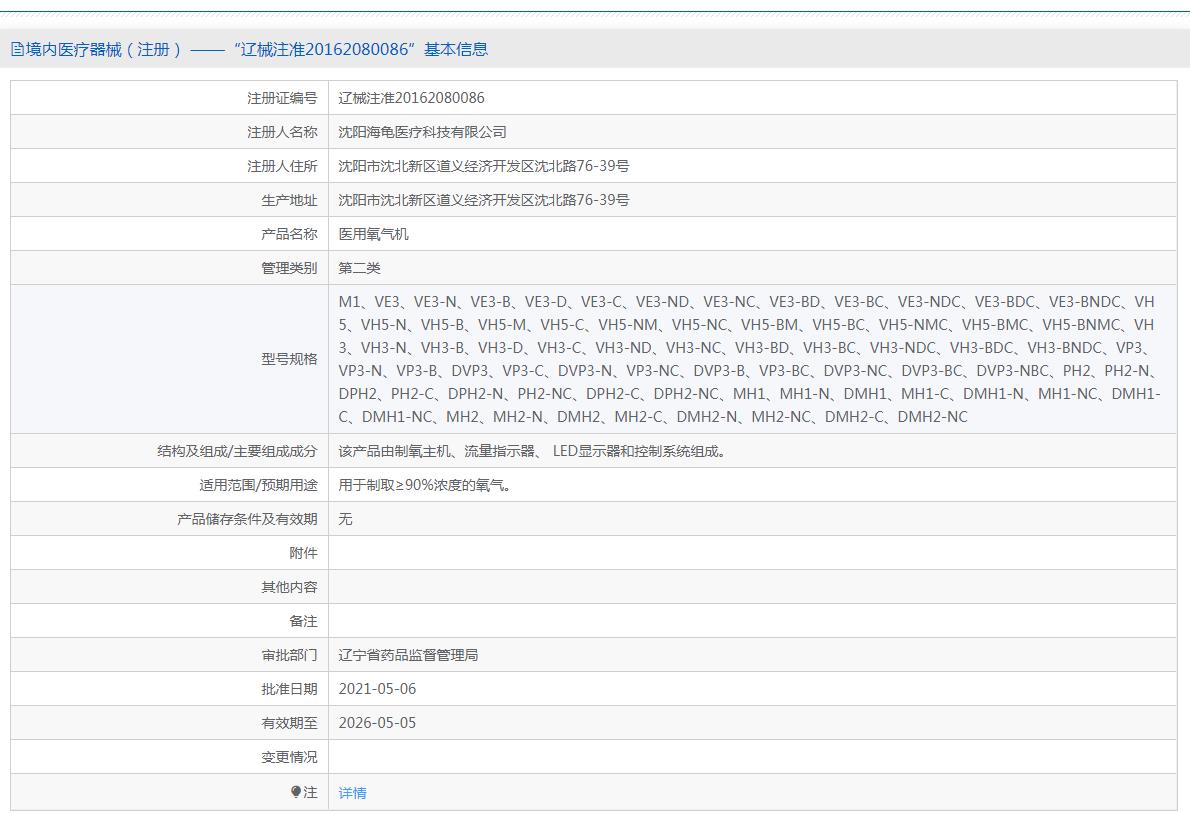1190x814 pixels.
Task: Click the bullet icon next to 注
Action: [296, 792]
